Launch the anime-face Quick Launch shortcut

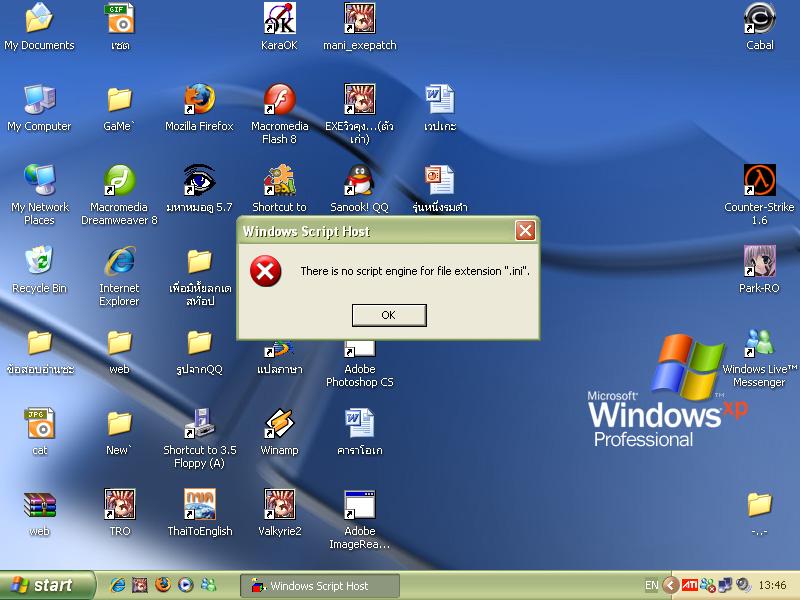pyautogui.click(x=140, y=585)
